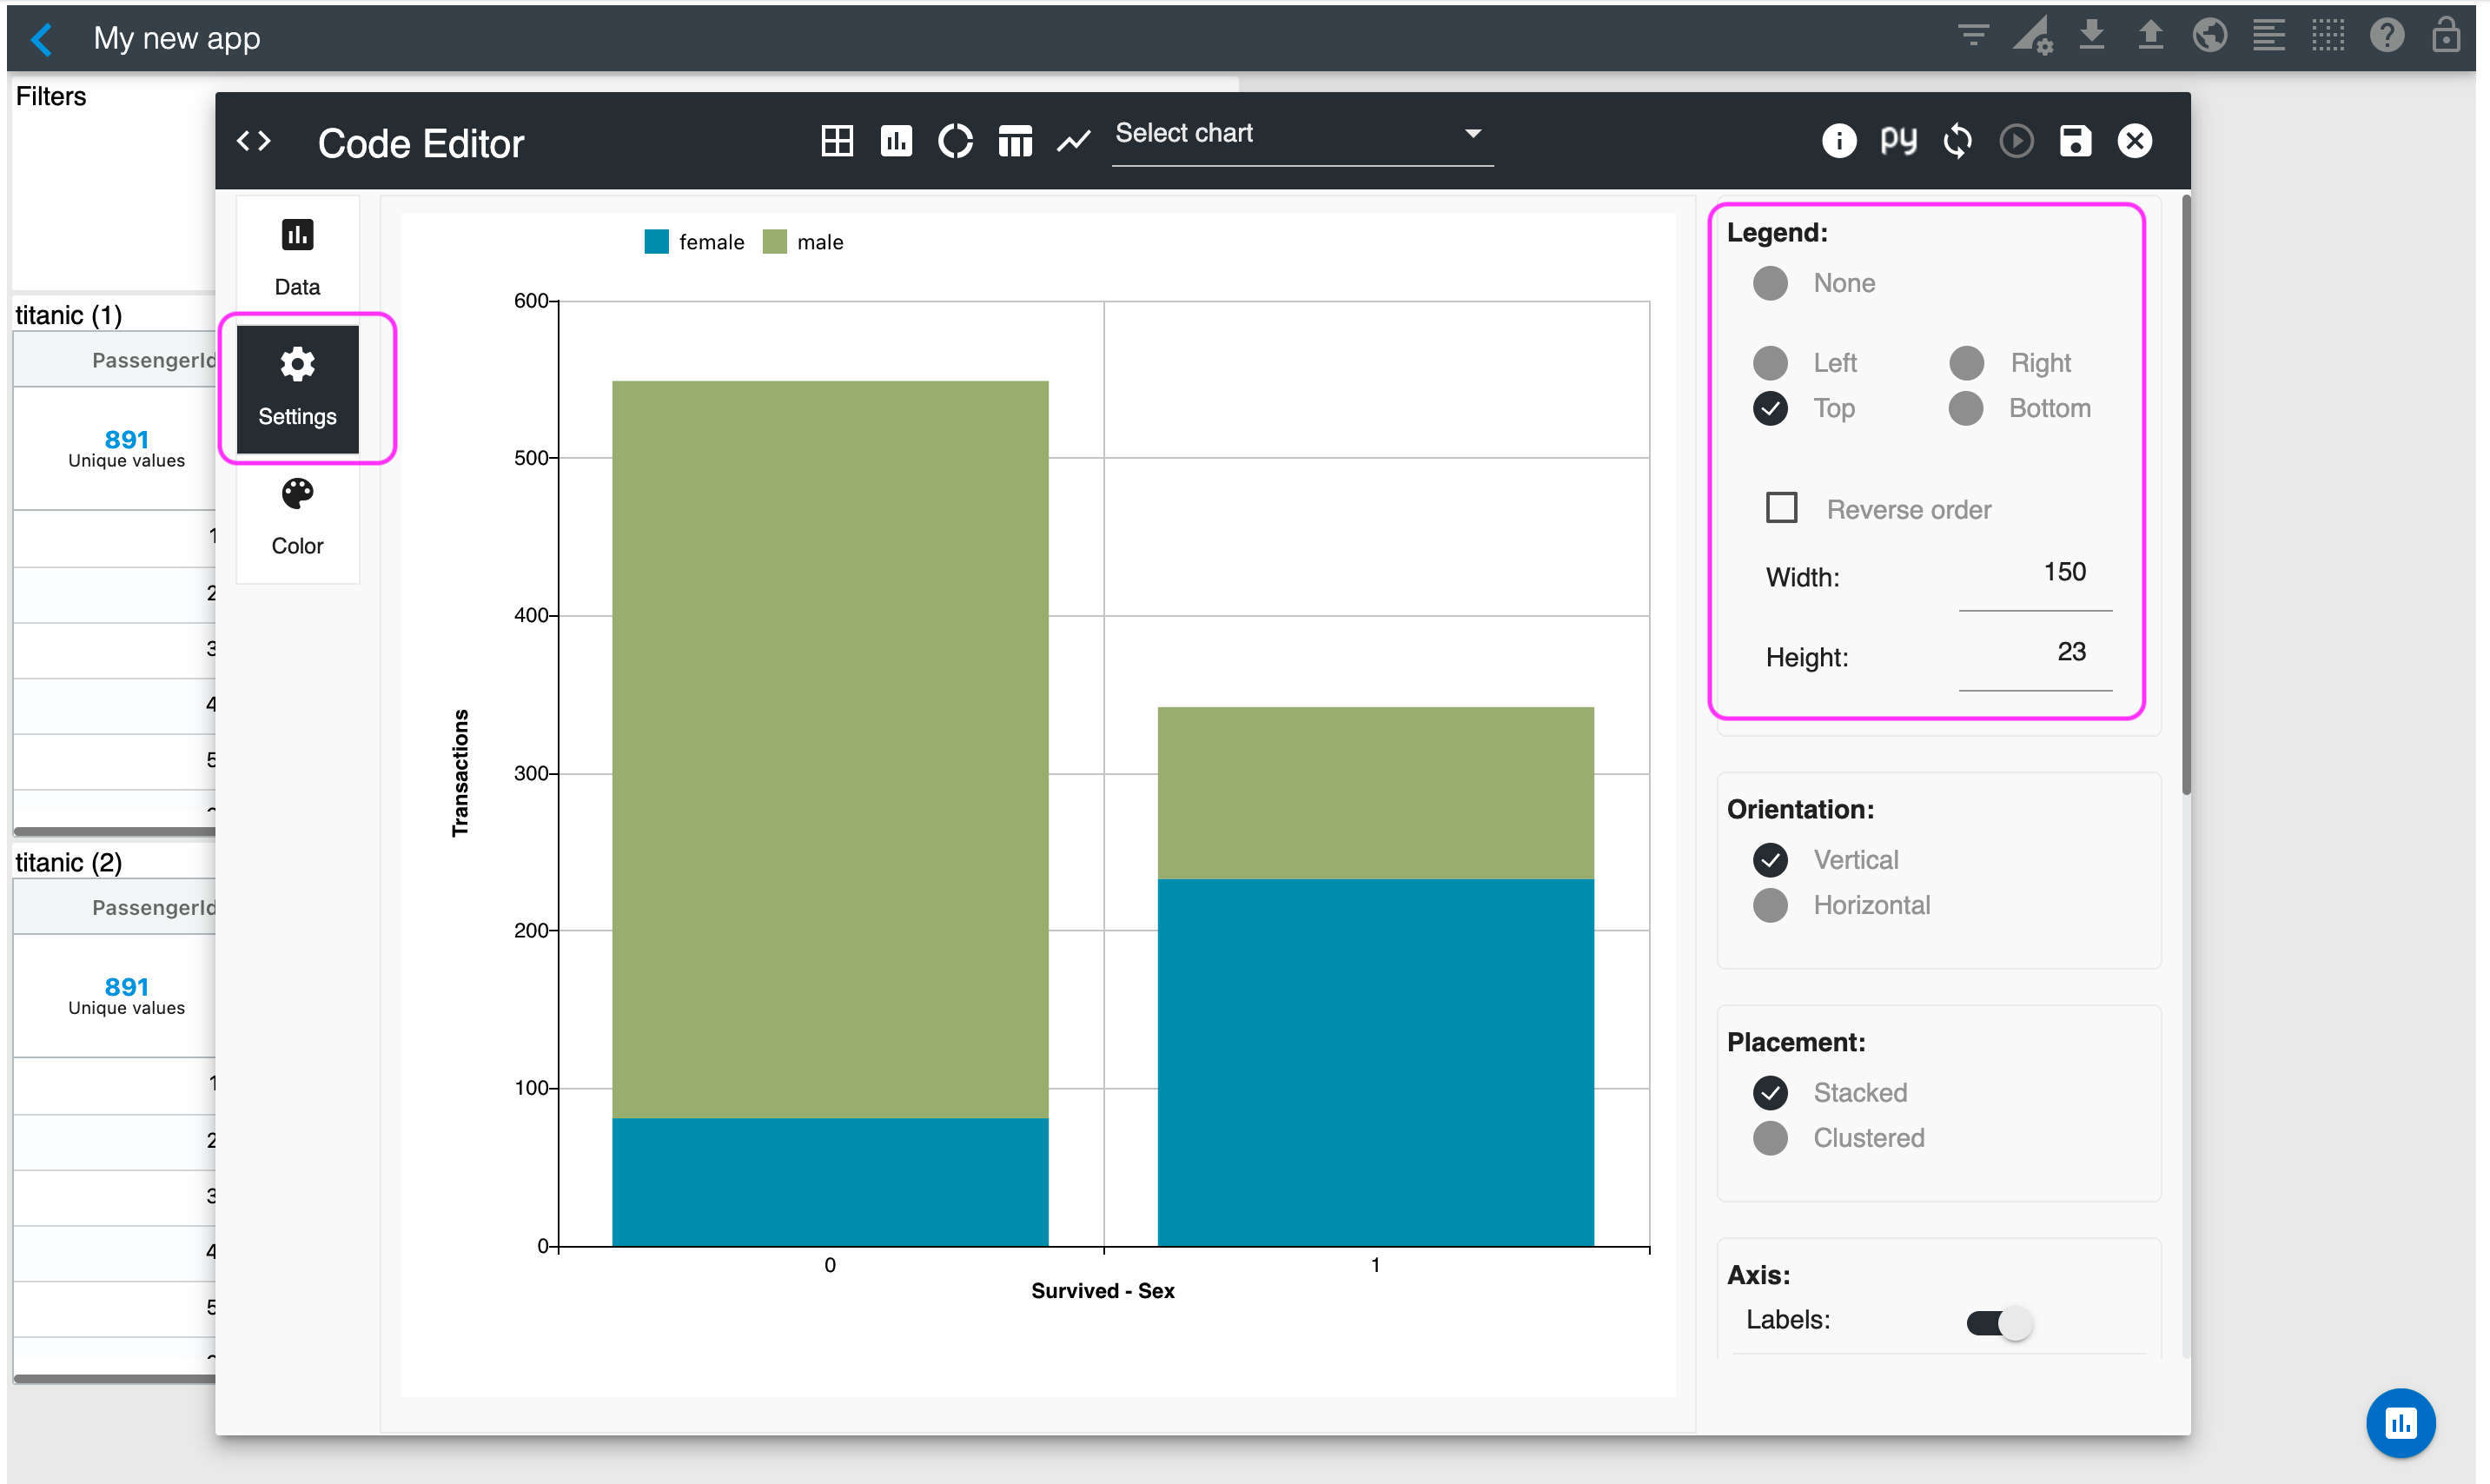Screen dimensions: 2490x1484
Task: Select the bar chart icon in header
Action: click(x=895, y=141)
